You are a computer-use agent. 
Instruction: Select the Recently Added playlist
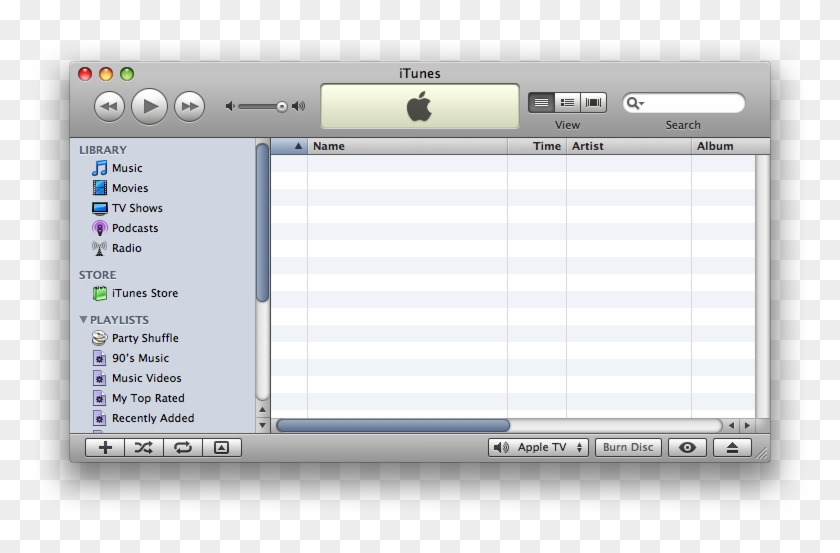click(162, 418)
